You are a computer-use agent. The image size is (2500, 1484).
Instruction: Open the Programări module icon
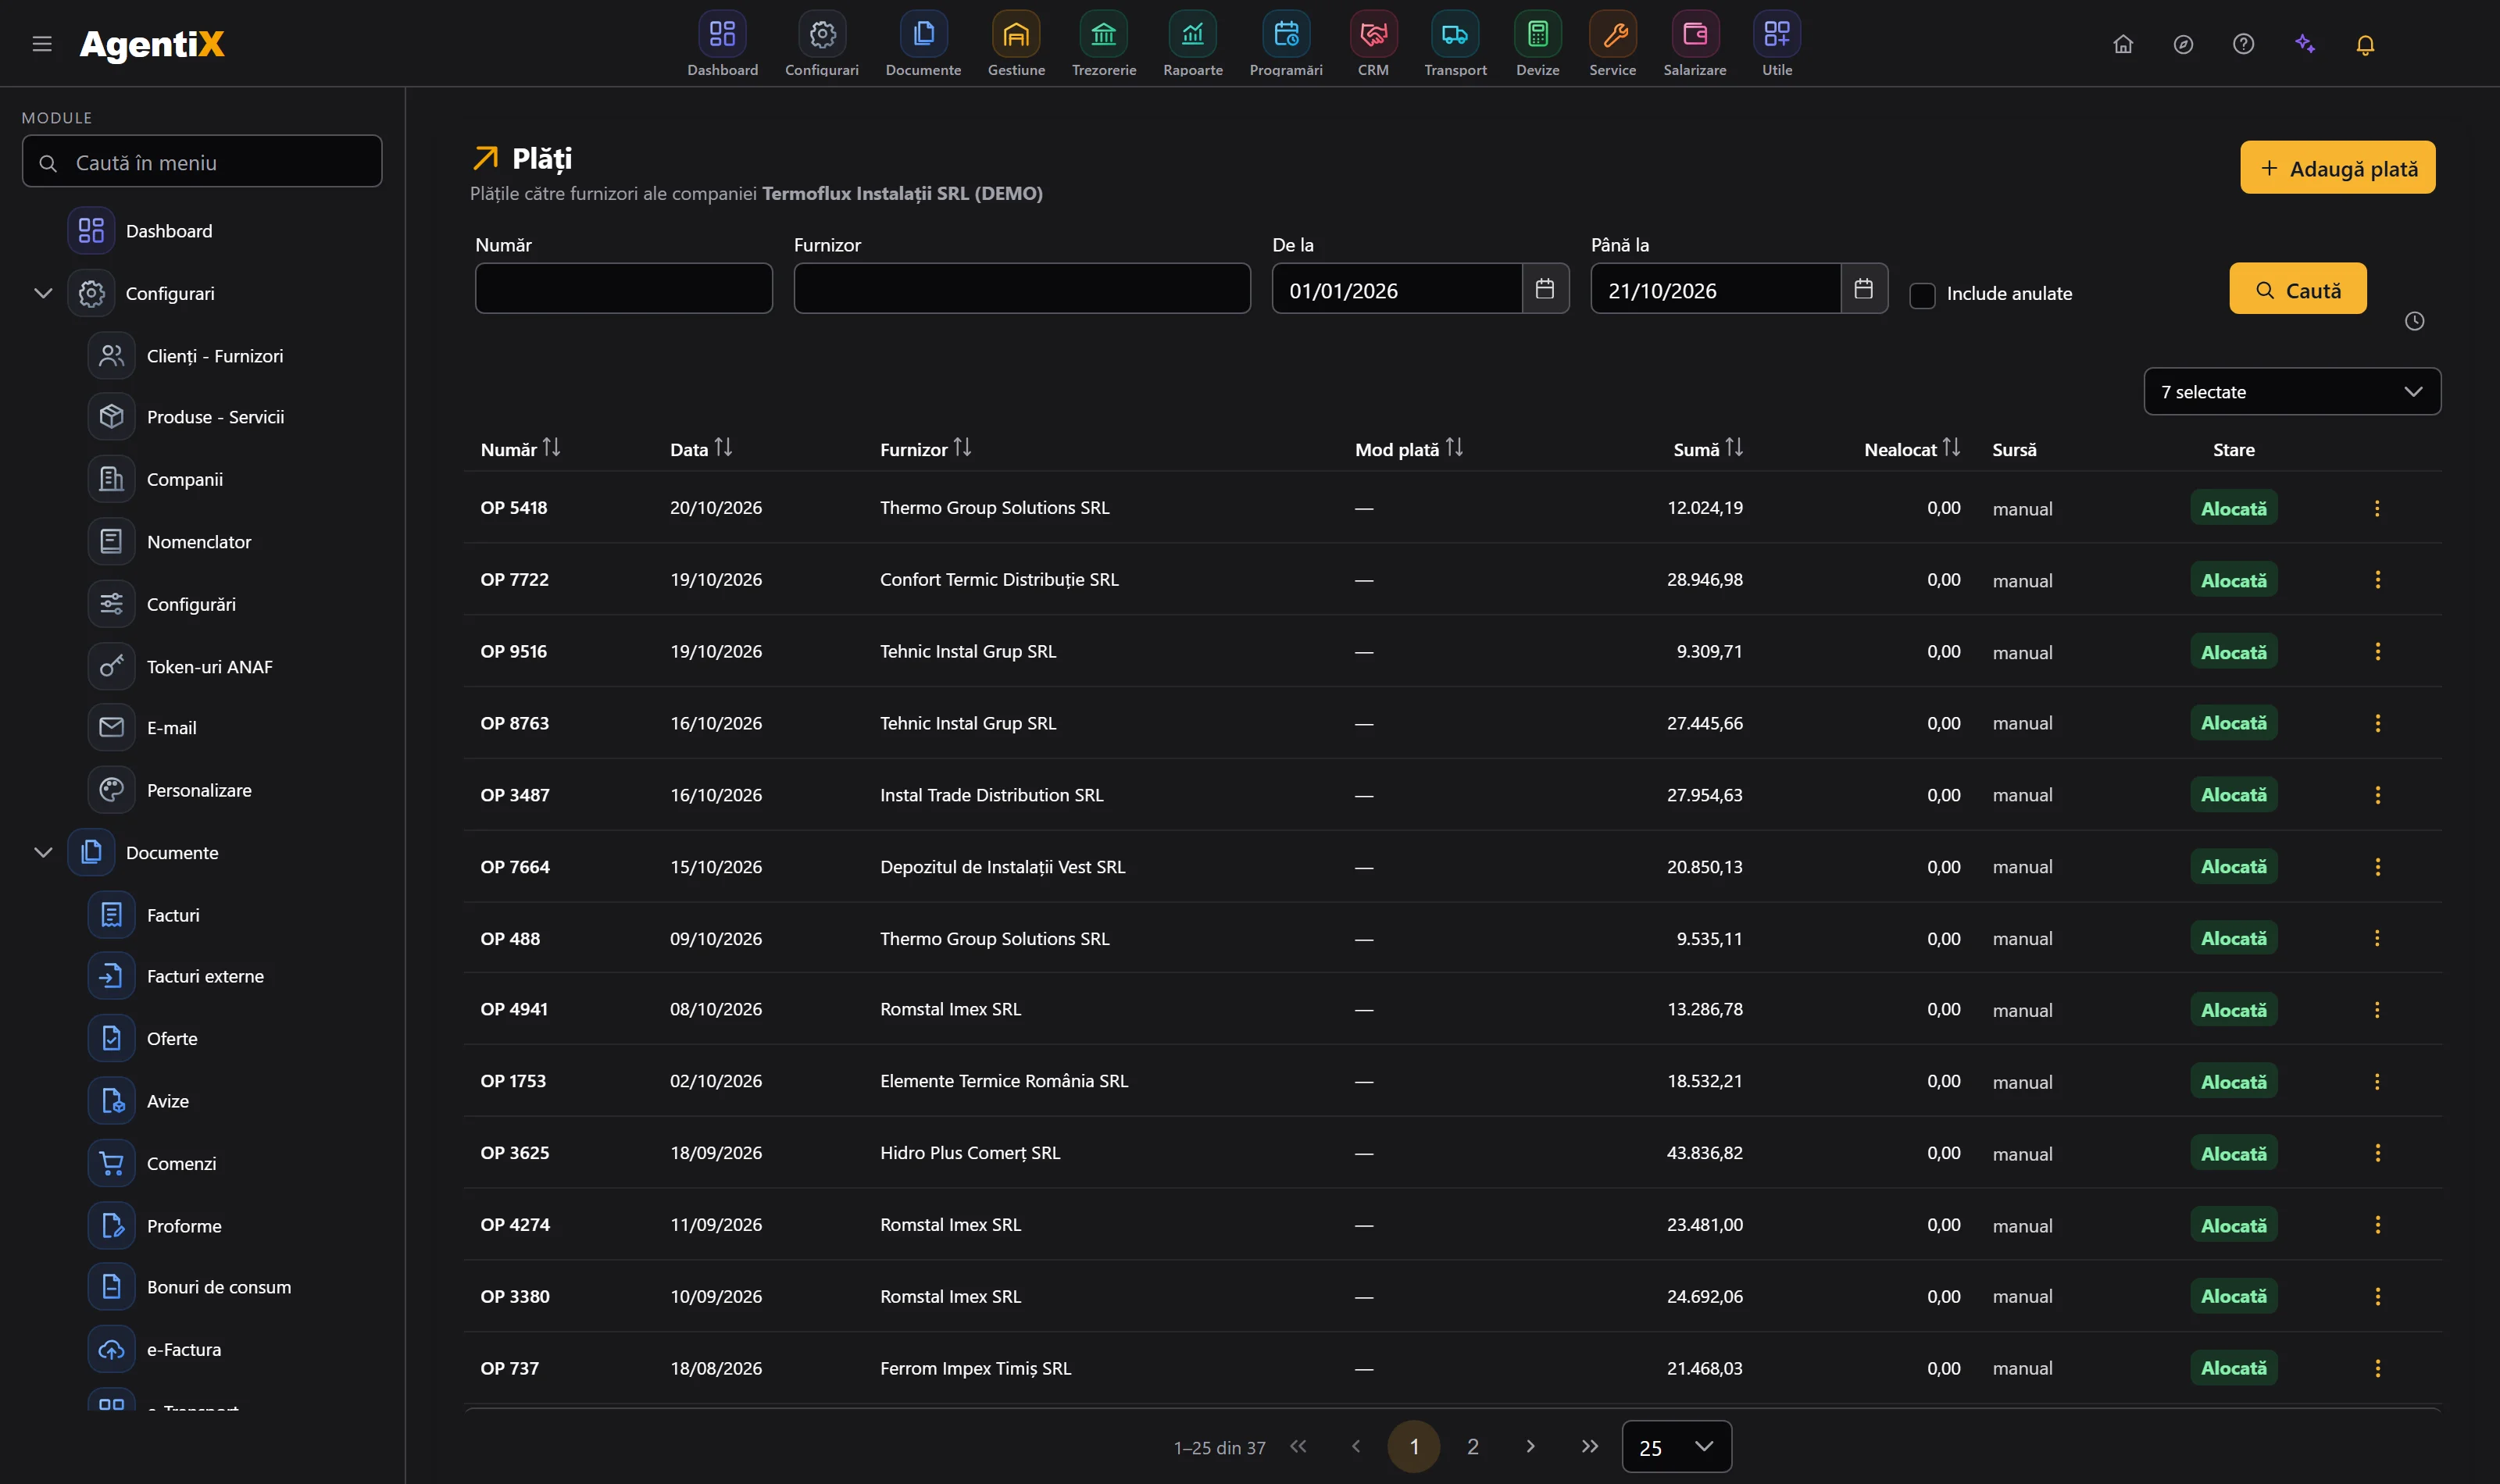1285,35
